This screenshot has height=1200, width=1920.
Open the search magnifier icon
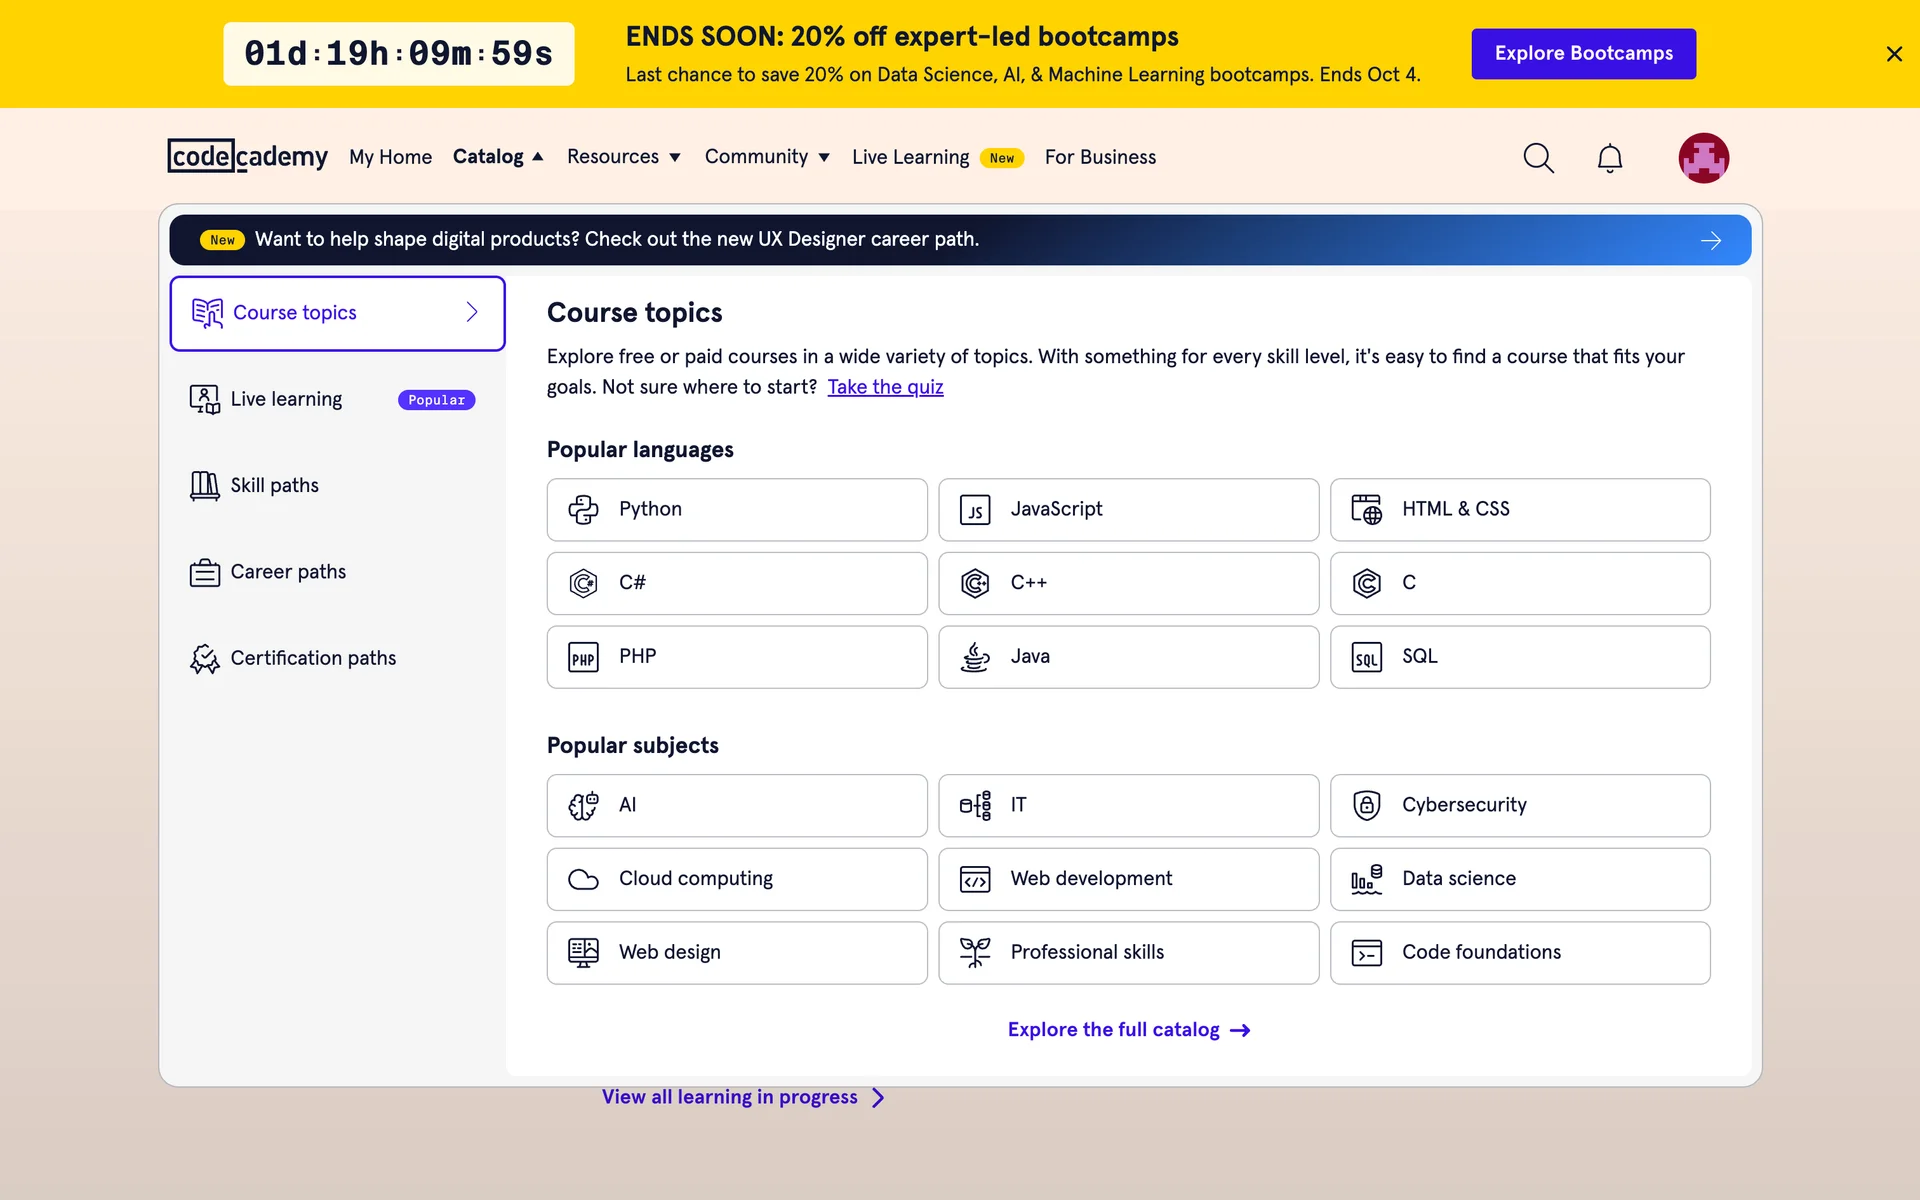click(1538, 158)
